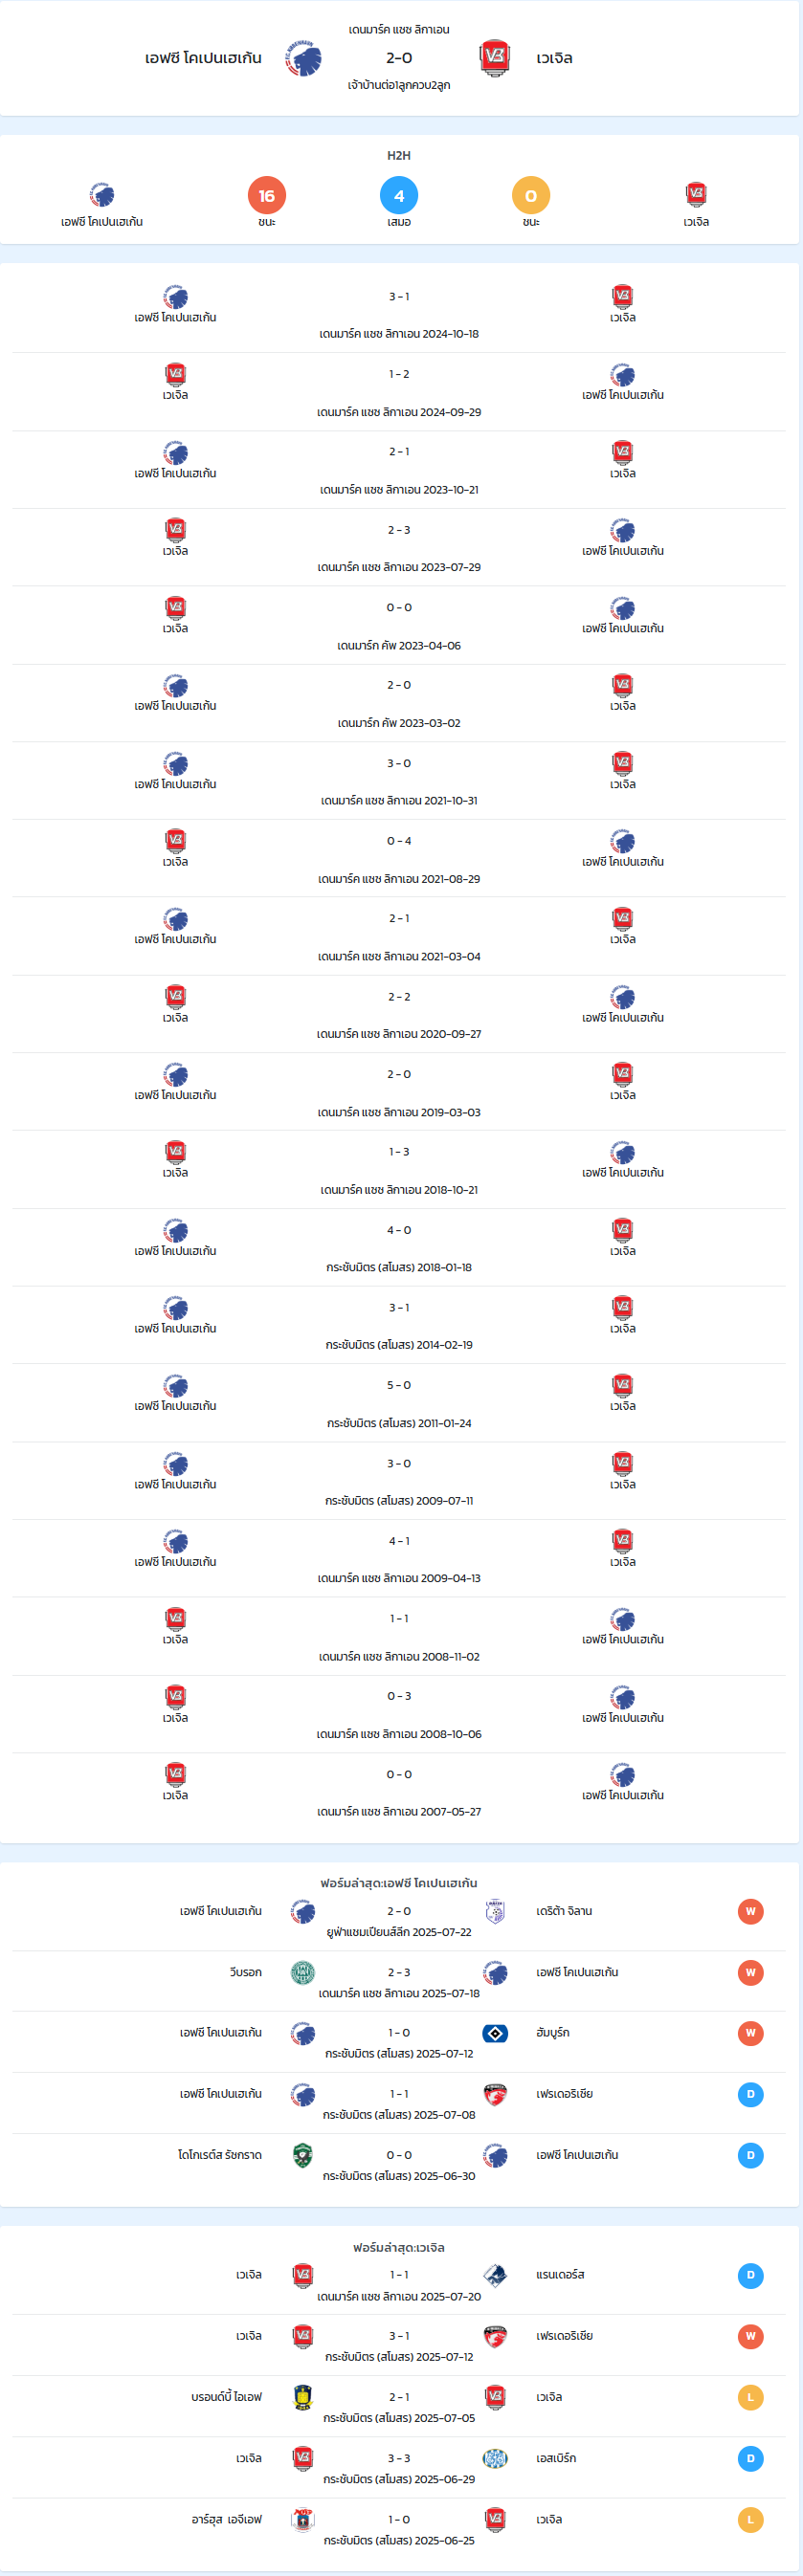Click the yellow 0 wins circle
Viewport: 803px width, 2576px height.
point(531,196)
